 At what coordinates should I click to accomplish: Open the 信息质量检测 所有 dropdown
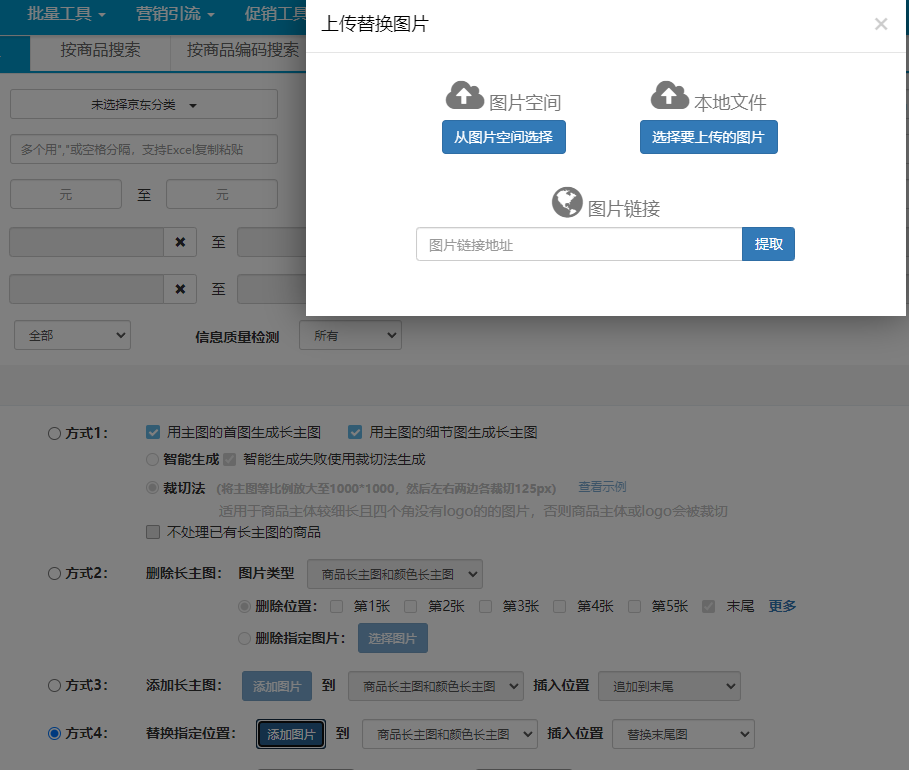[349, 336]
